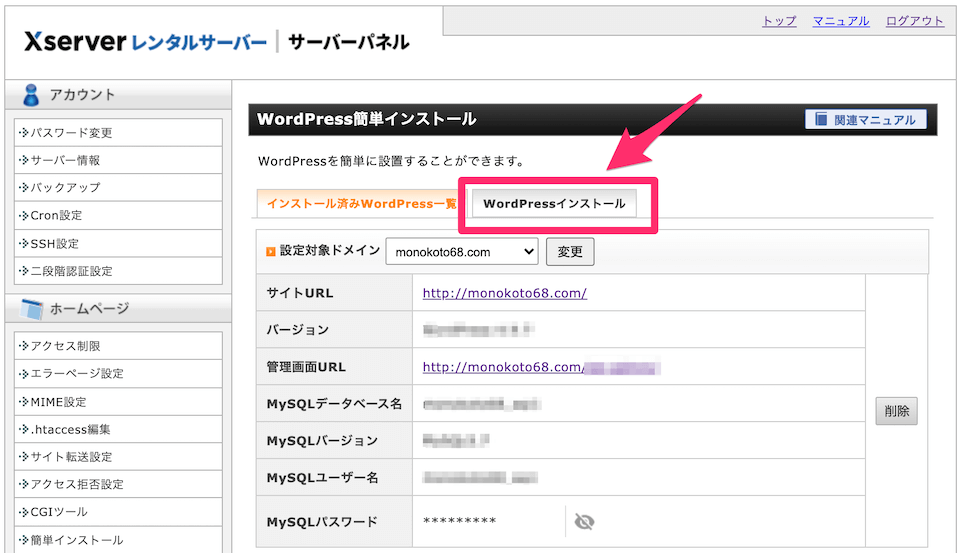Click the トップ link
Image resolution: width=960 pixels, height=553 pixels.
pyautogui.click(x=779, y=21)
